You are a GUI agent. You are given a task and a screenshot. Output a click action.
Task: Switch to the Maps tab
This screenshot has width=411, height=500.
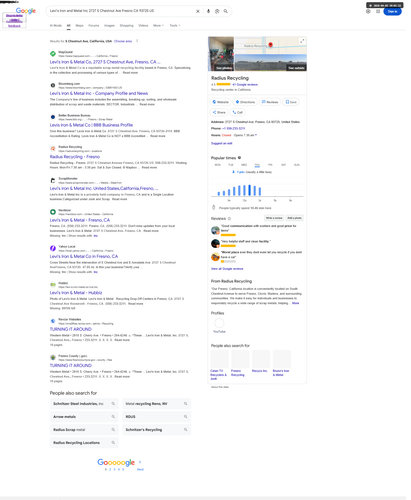pos(79,25)
